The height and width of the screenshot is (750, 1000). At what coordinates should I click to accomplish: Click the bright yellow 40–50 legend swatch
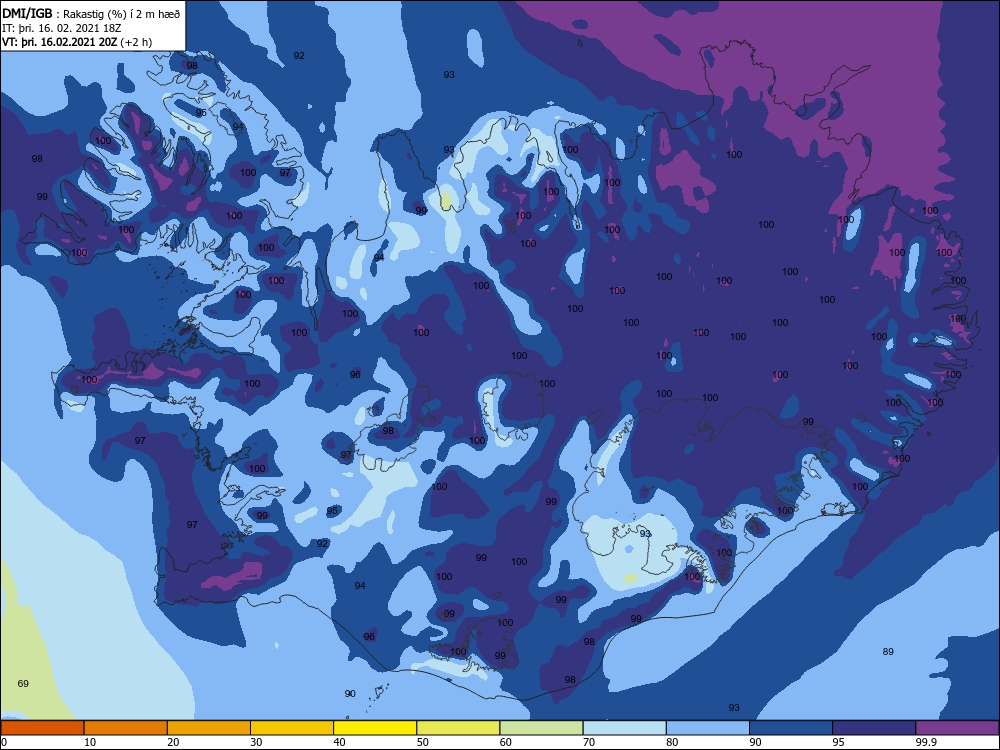click(x=375, y=728)
